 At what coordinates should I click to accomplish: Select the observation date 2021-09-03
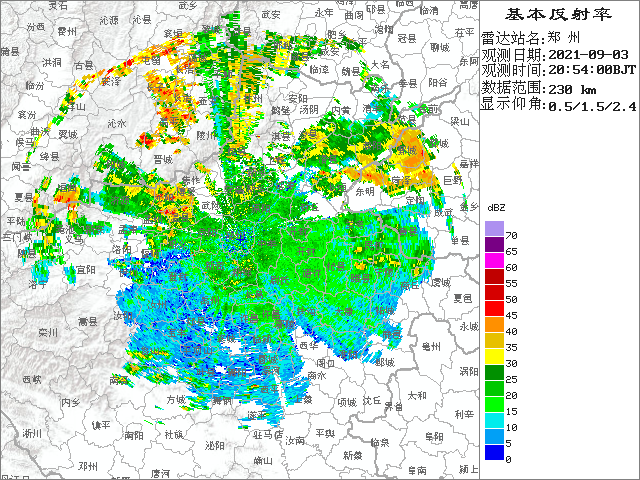[585, 54]
